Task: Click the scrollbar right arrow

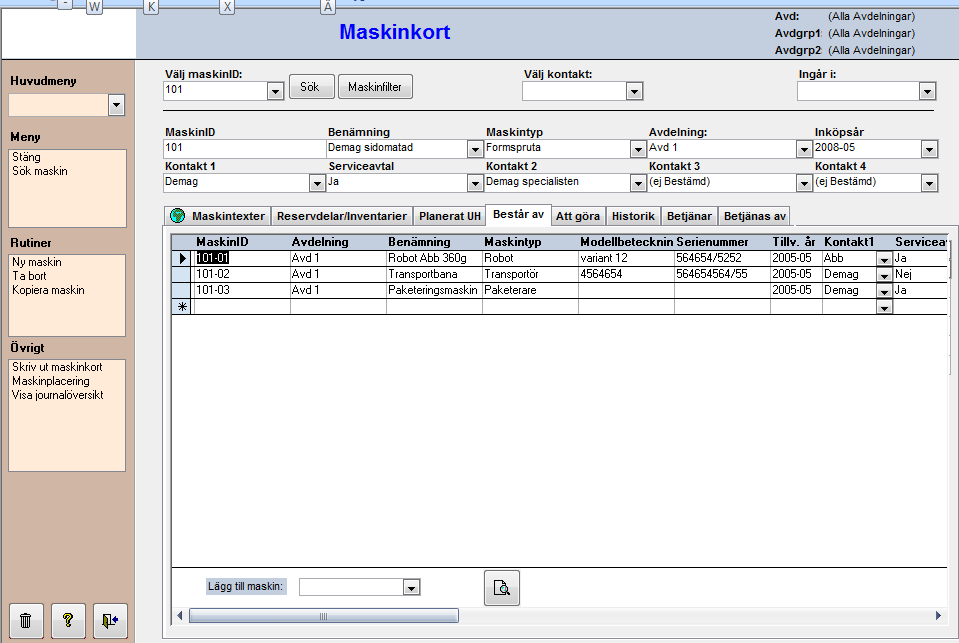Action: 938,615
